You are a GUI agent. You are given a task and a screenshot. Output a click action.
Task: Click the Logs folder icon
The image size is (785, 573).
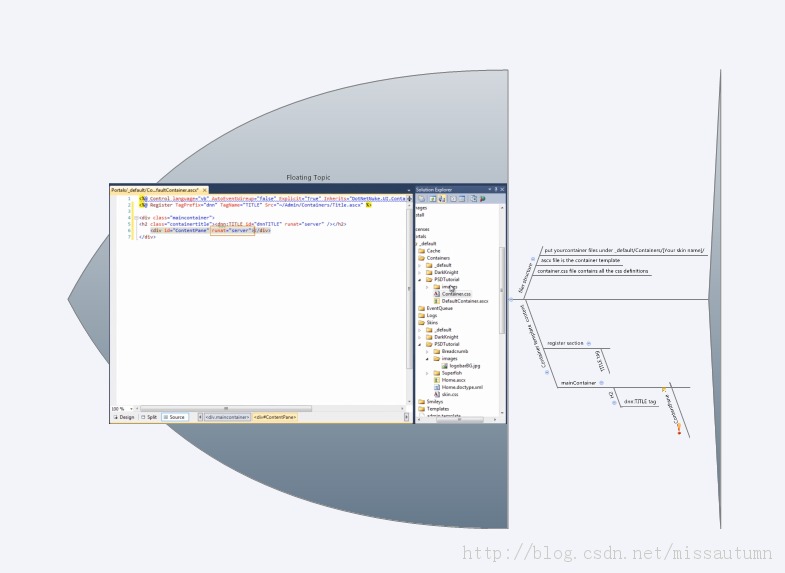pos(422,315)
